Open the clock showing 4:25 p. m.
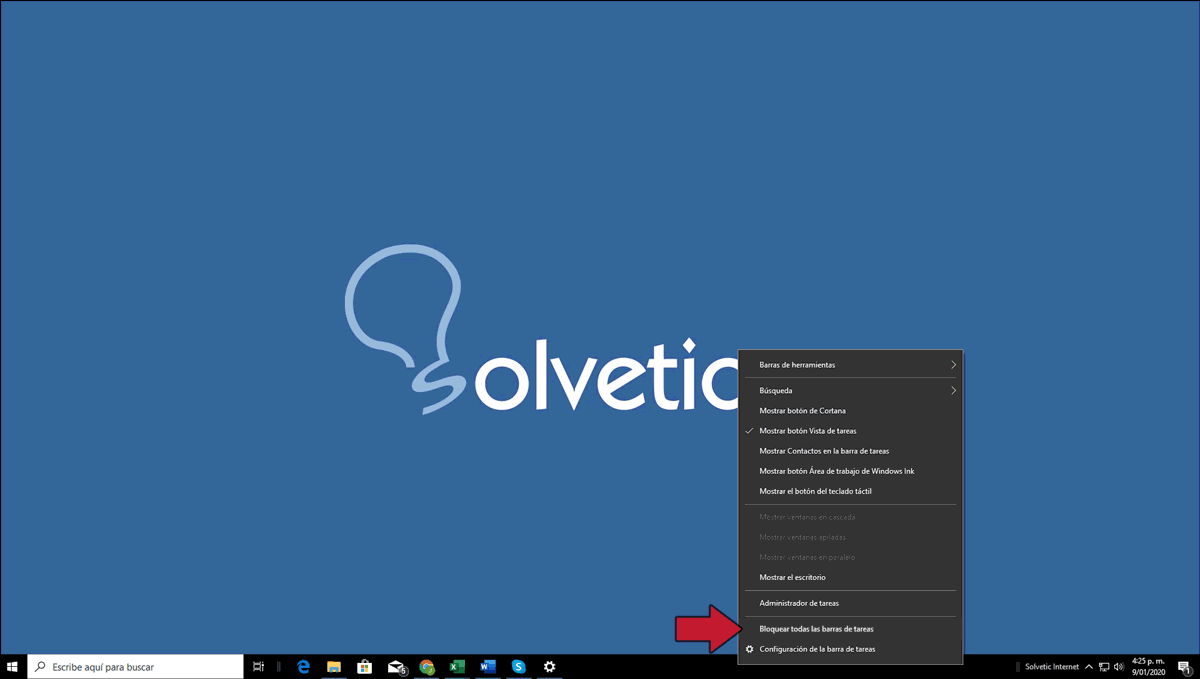This screenshot has width=1200, height=679. coord(1148,666)
